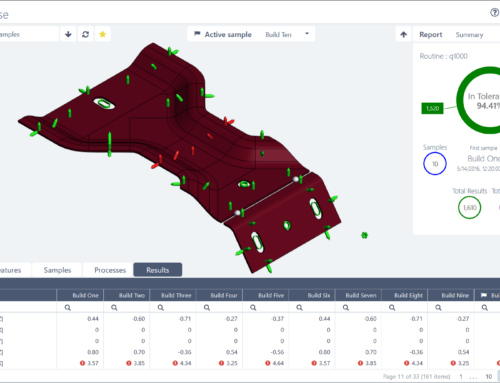Sort by the Build Five column header
This screenshot has width=500, height=383.
pyautogui.click(x=266, y=295)
